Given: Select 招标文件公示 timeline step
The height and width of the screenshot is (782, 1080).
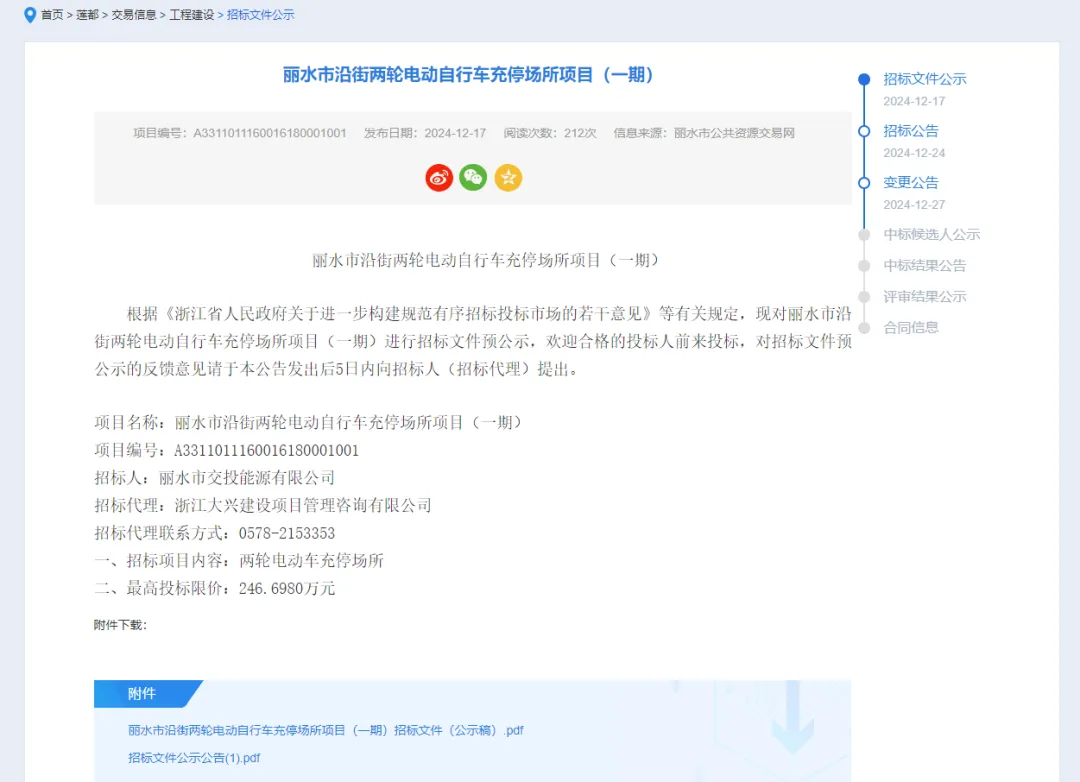Looking at the screenshot, I should (924, 79).
